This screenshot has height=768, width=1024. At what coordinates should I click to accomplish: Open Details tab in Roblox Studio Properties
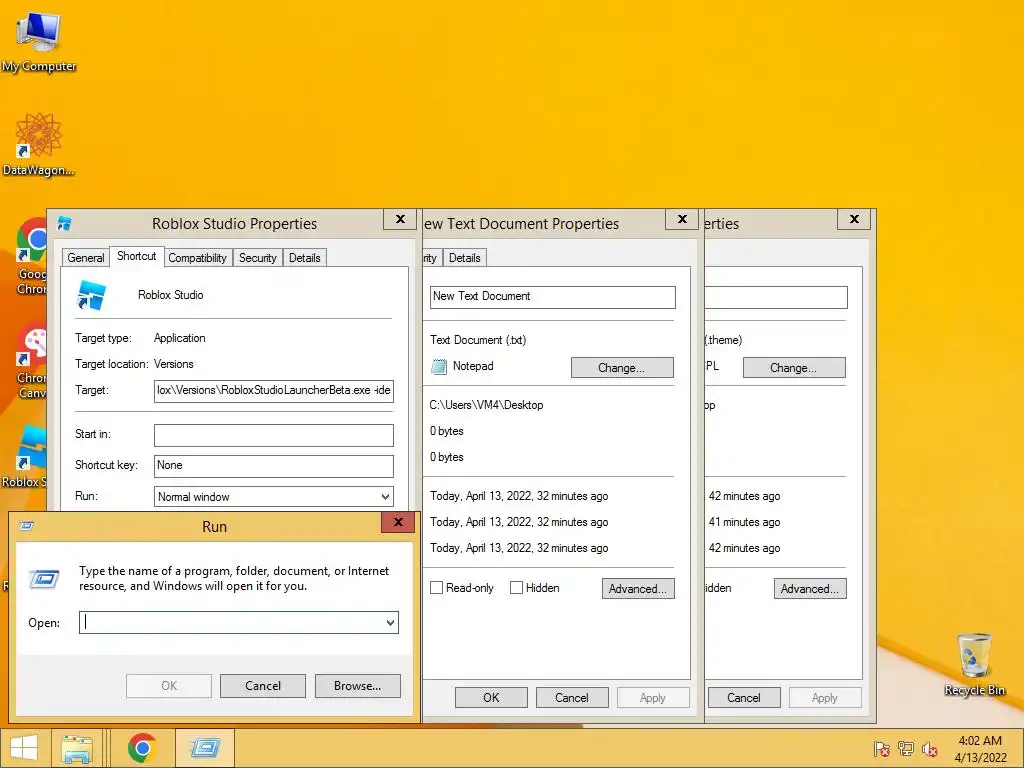[304, 258]
